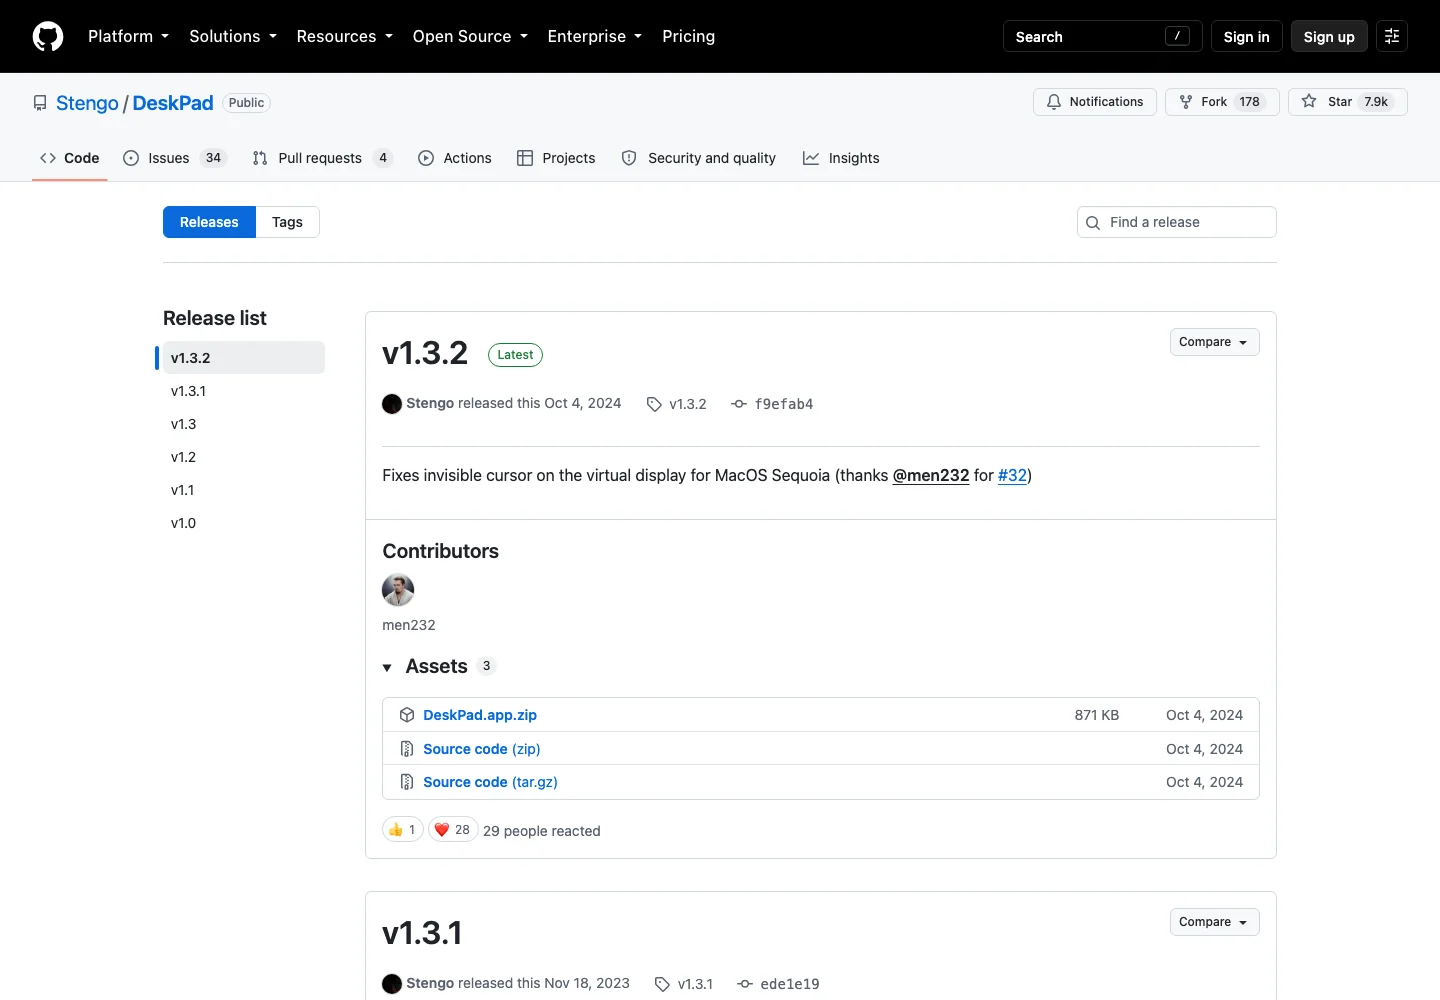1440x1000 pixels.
Task: Open the Pull requests tab
Action: pos(322,158)
